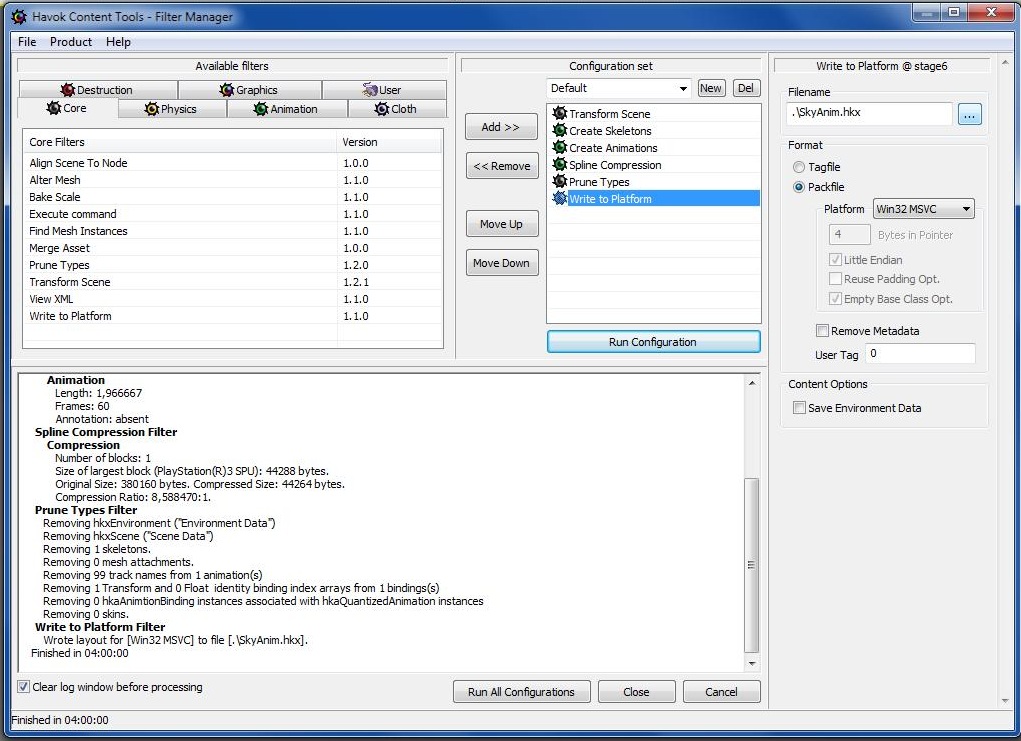Open the File menu
Image resolution: width=1021 pixels, height=741 pixels.
[27, 42]
